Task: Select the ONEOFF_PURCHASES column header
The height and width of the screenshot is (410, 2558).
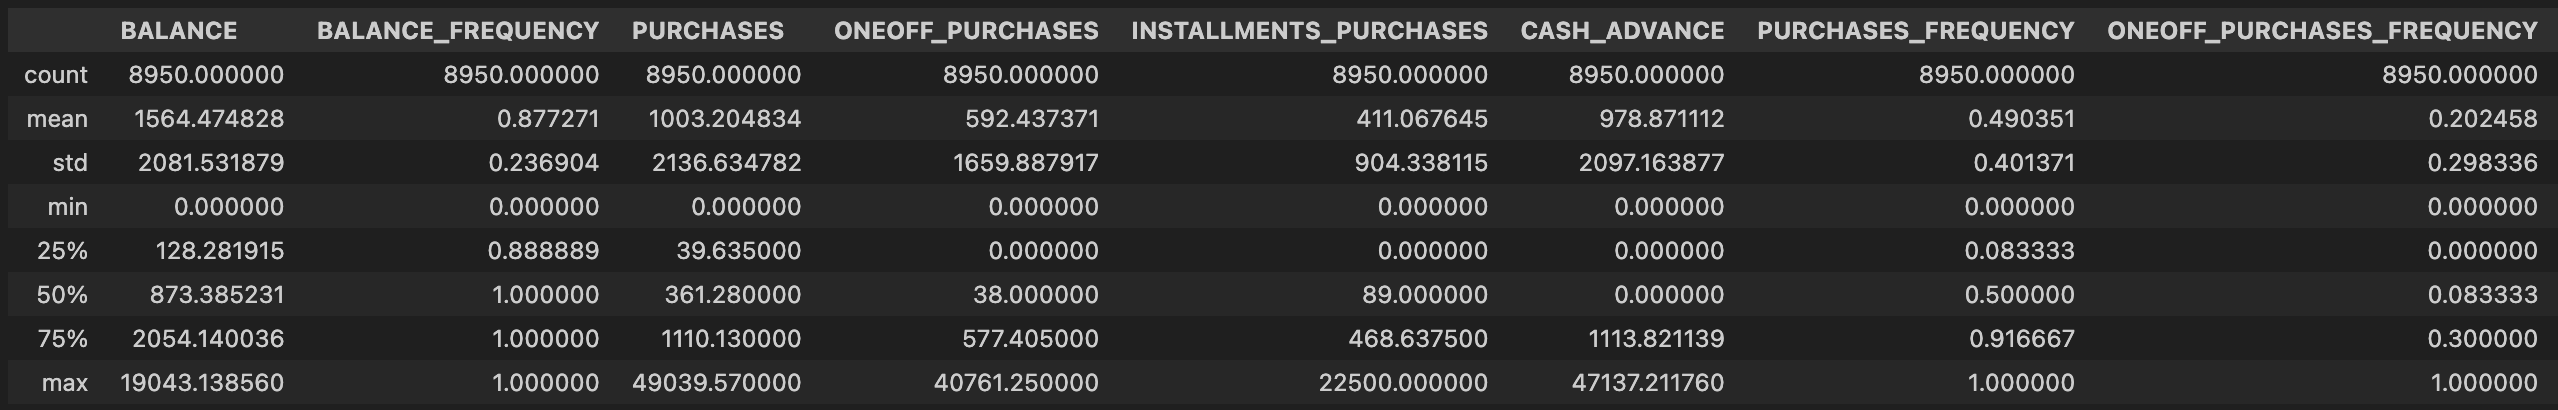Action: point(966,31)
